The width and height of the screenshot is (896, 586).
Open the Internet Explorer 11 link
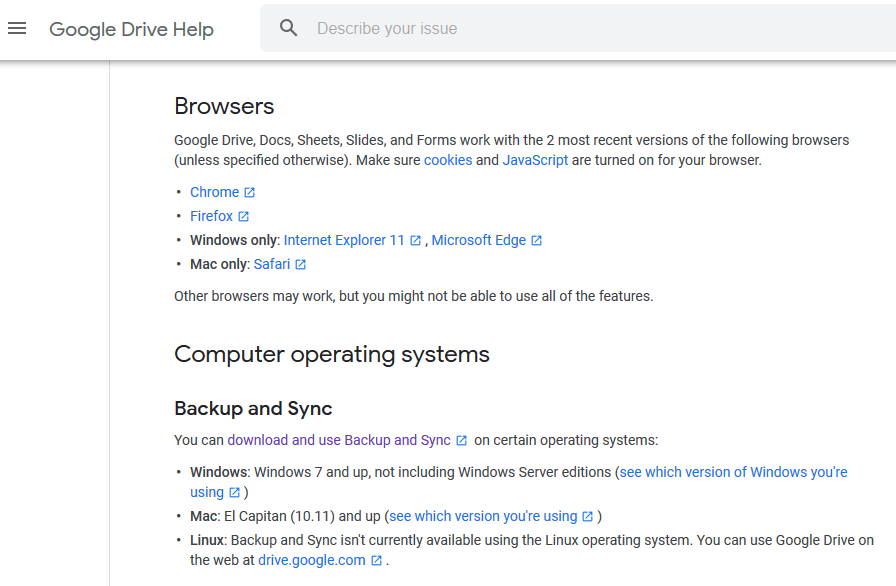coord(344,240)
